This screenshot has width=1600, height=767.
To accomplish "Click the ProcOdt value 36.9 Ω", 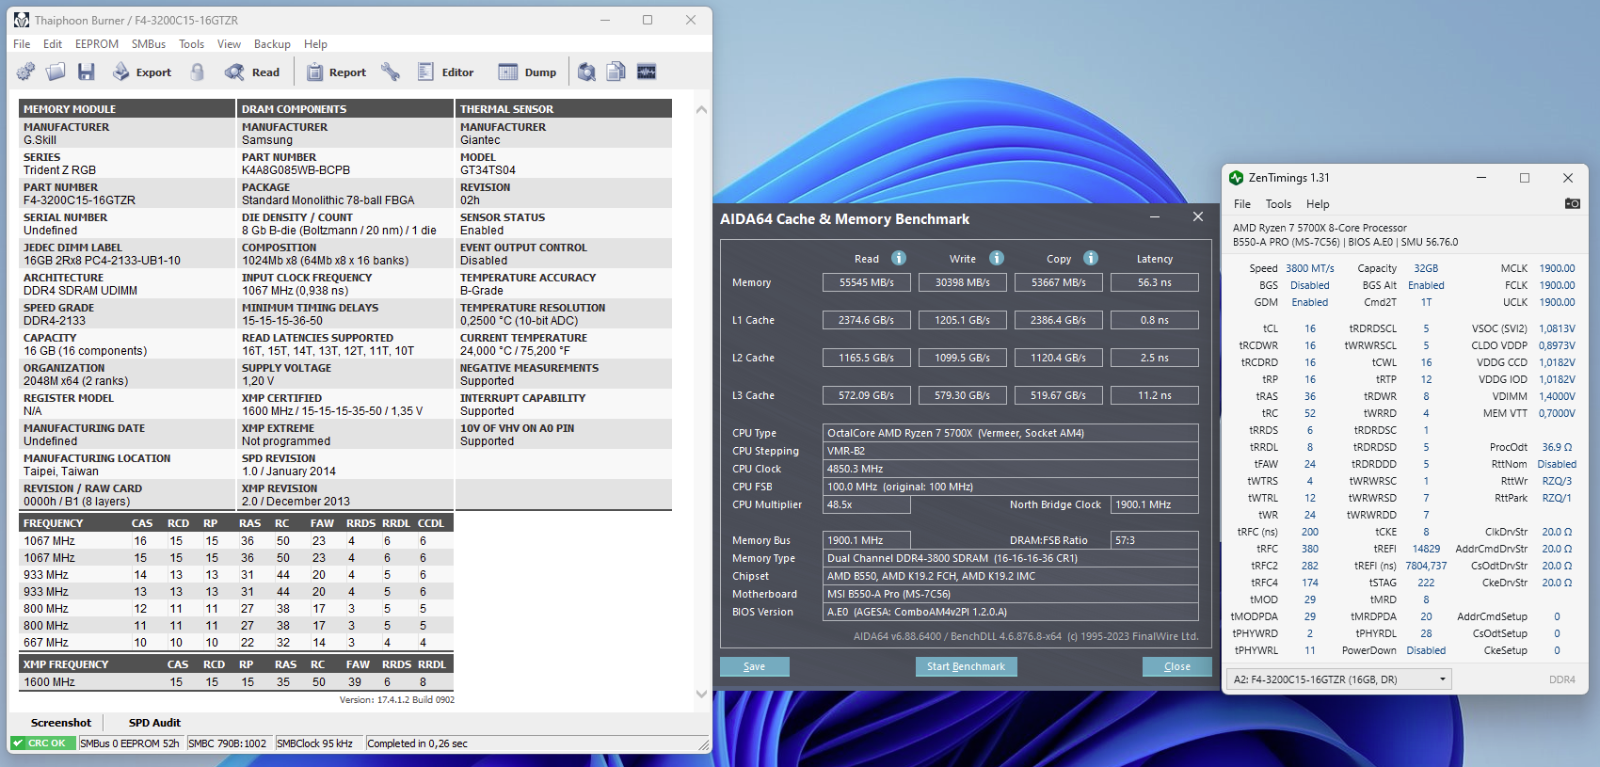I will 1557,447.
